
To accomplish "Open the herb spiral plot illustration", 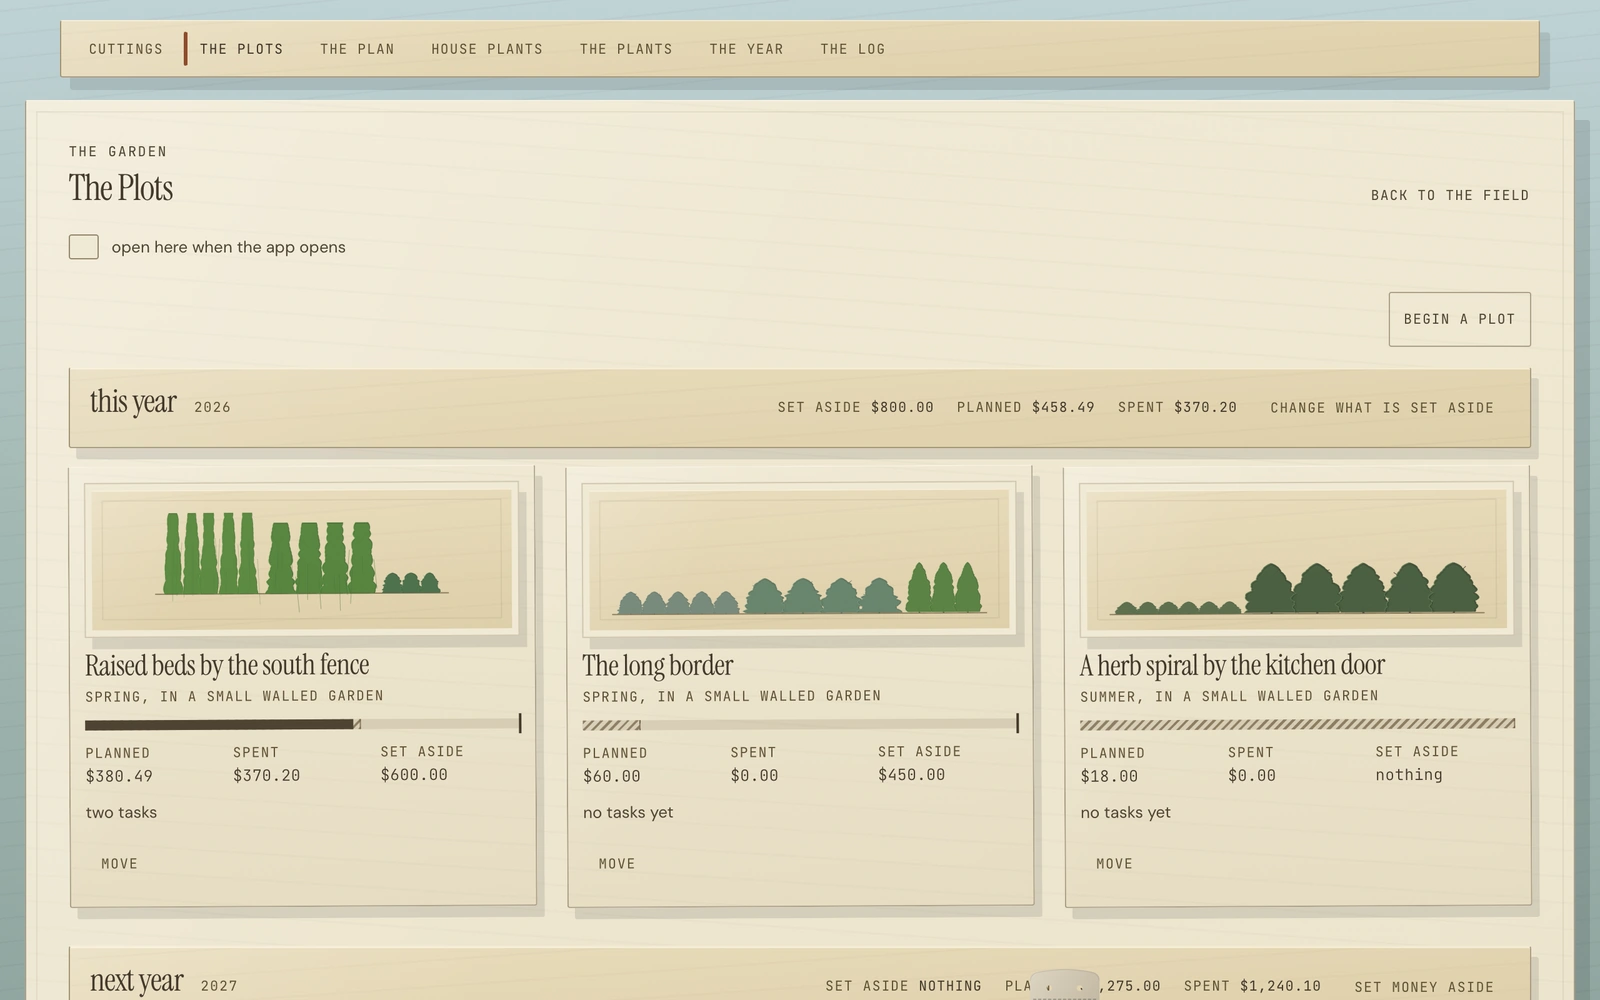I will [1297, 560].
